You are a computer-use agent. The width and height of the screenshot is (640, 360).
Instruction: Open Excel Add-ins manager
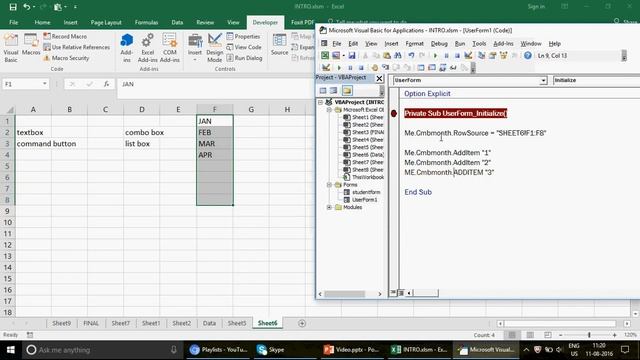tap(147, 48)
